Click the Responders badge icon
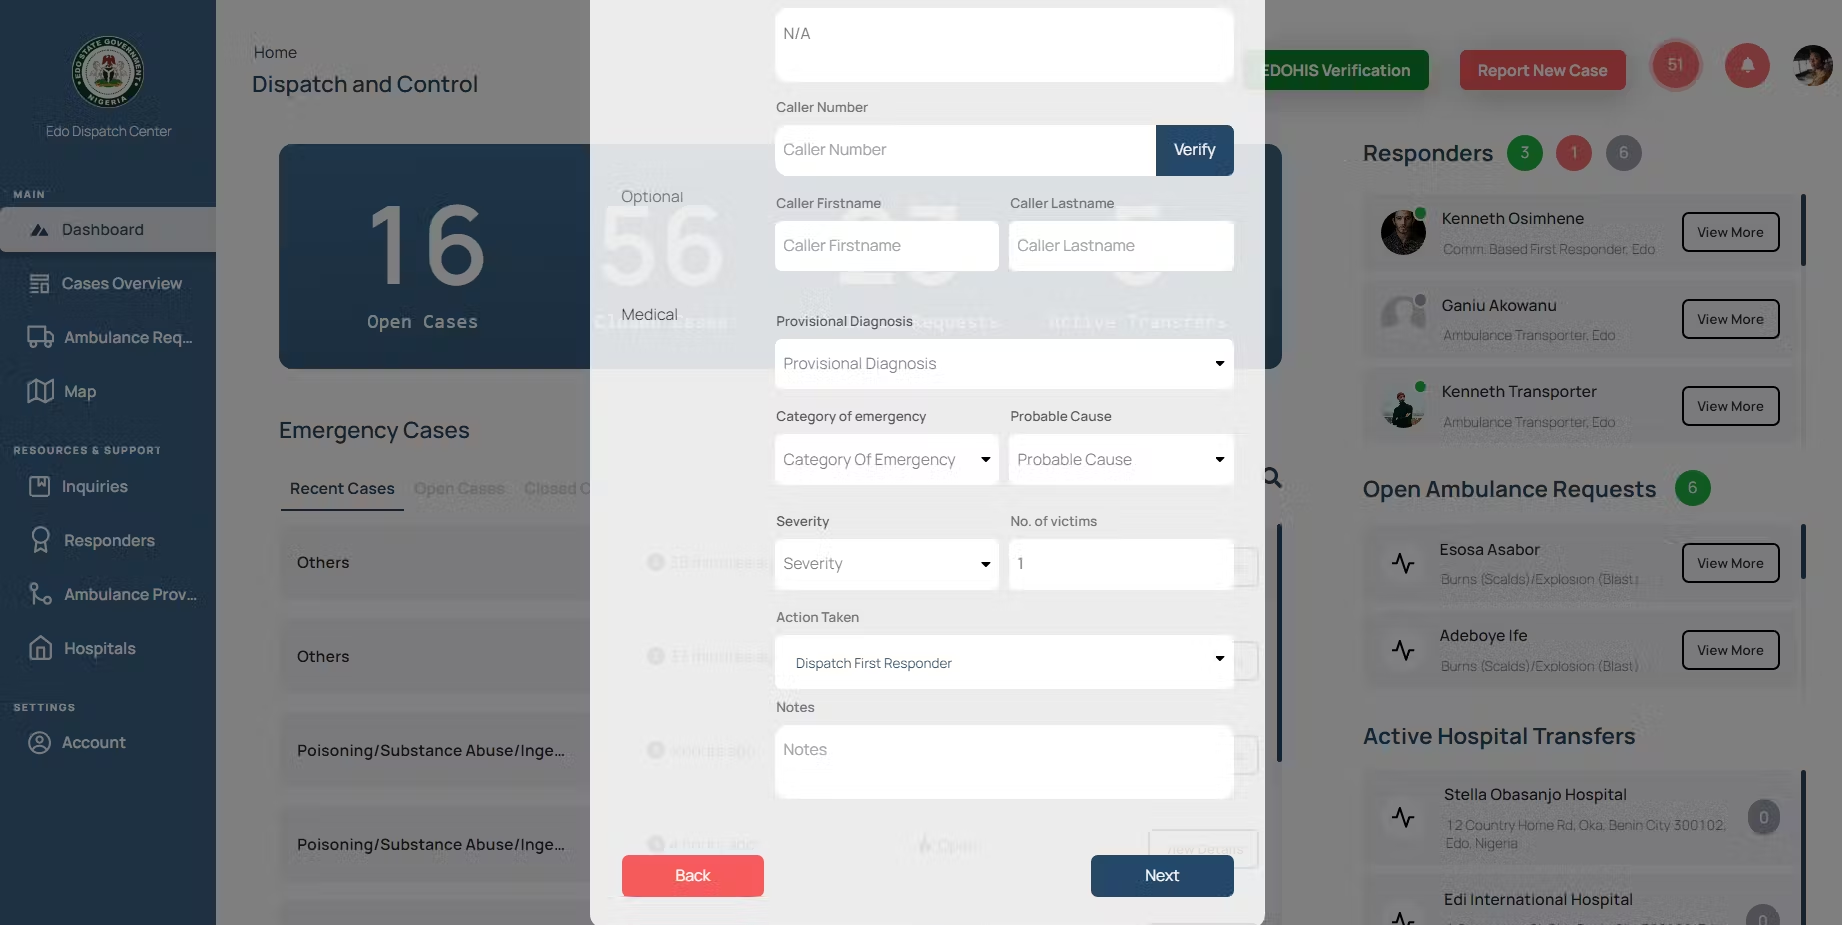Image resolution: width=1842 pixels, height=925 pixels. (x=40, y=540)
